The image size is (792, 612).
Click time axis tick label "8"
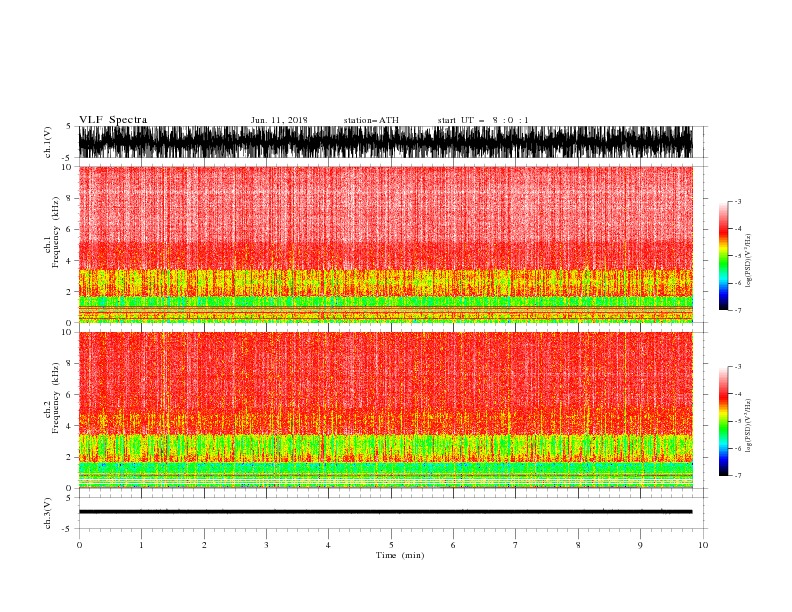pos(578,545)
